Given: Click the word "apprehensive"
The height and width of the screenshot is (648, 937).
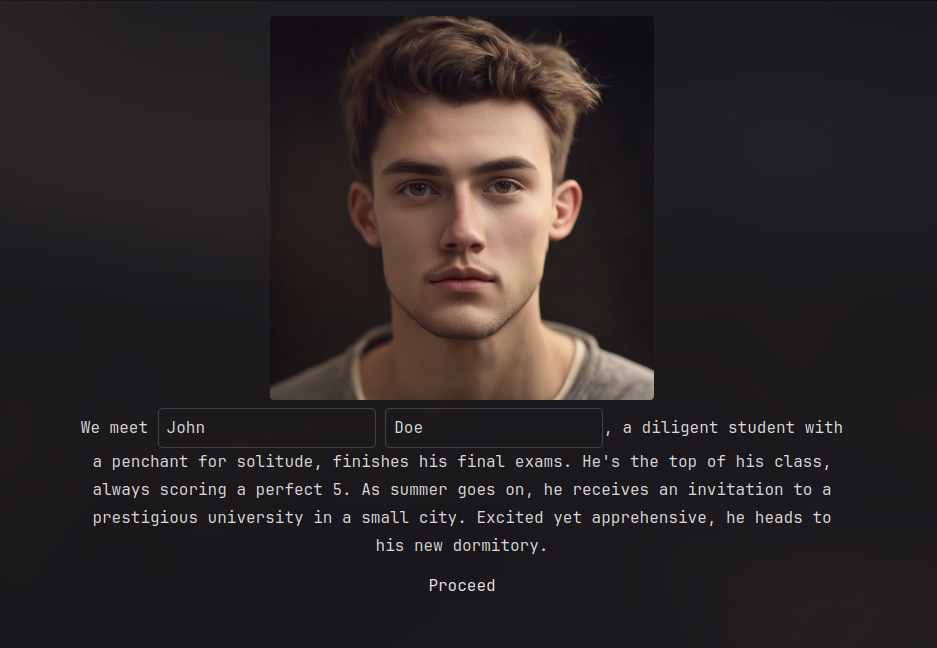Looking at the screenshot, I should tap(649, 518).
